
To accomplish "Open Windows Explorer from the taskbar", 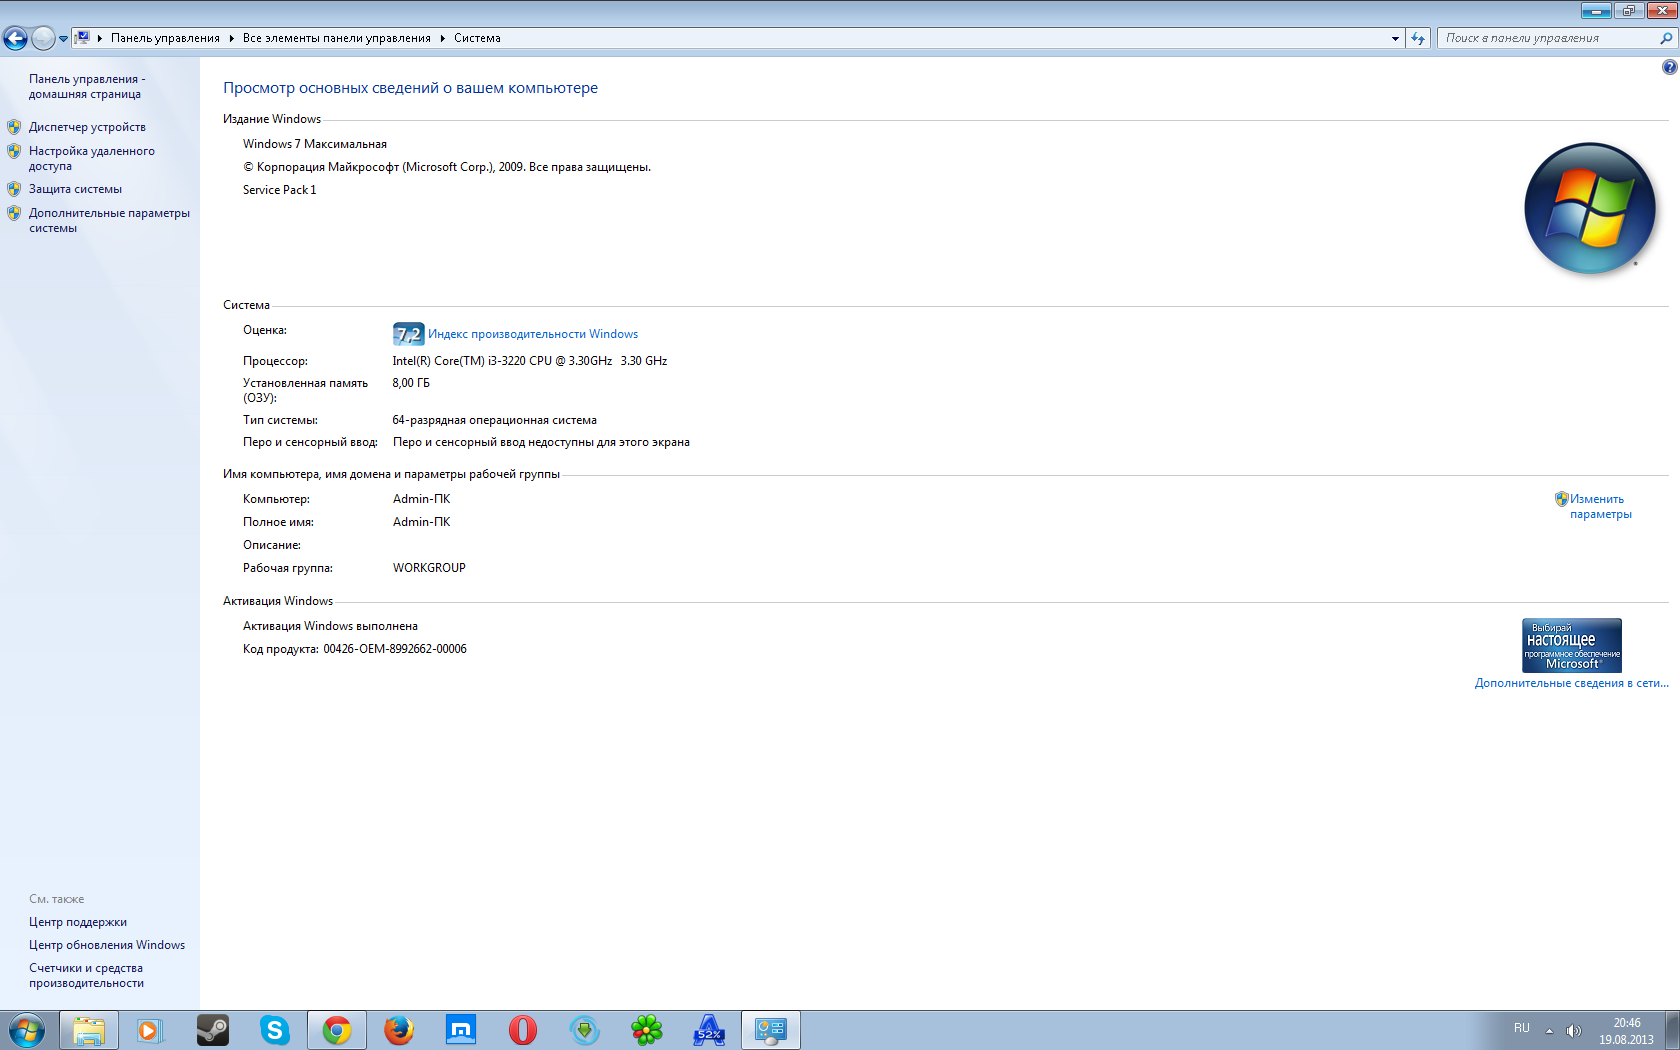I will point(89,1030).
